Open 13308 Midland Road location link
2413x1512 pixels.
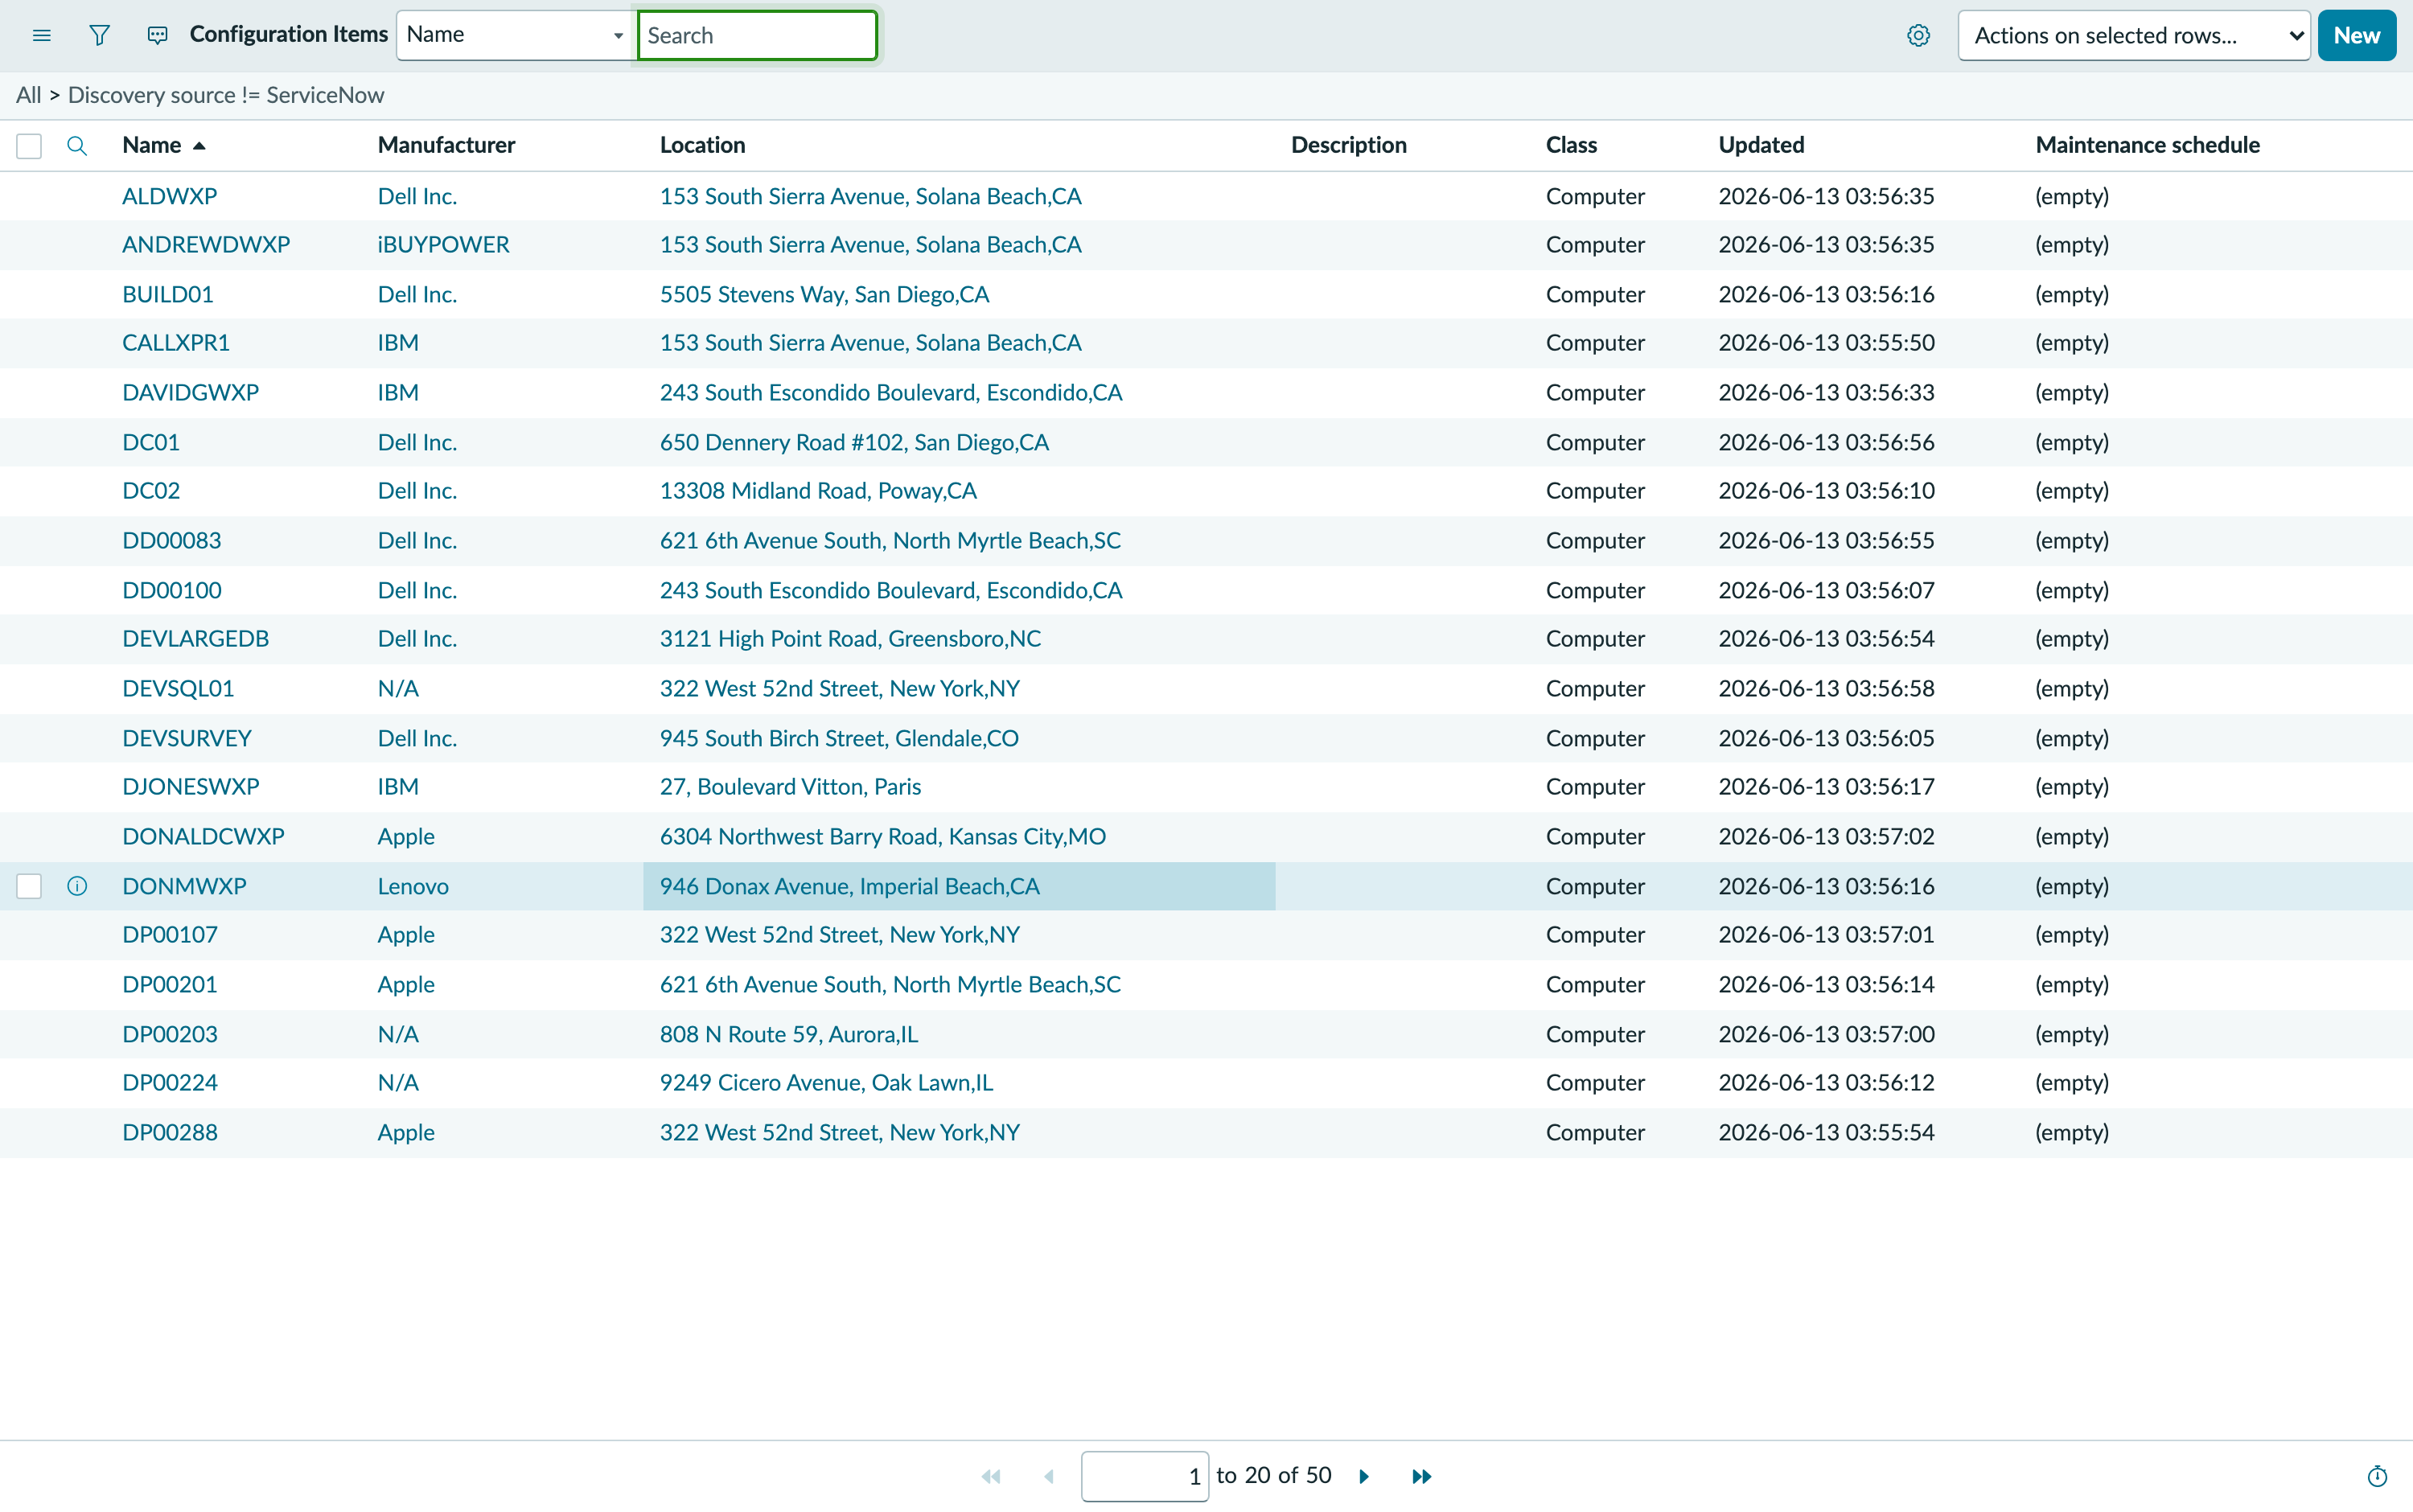818,491
